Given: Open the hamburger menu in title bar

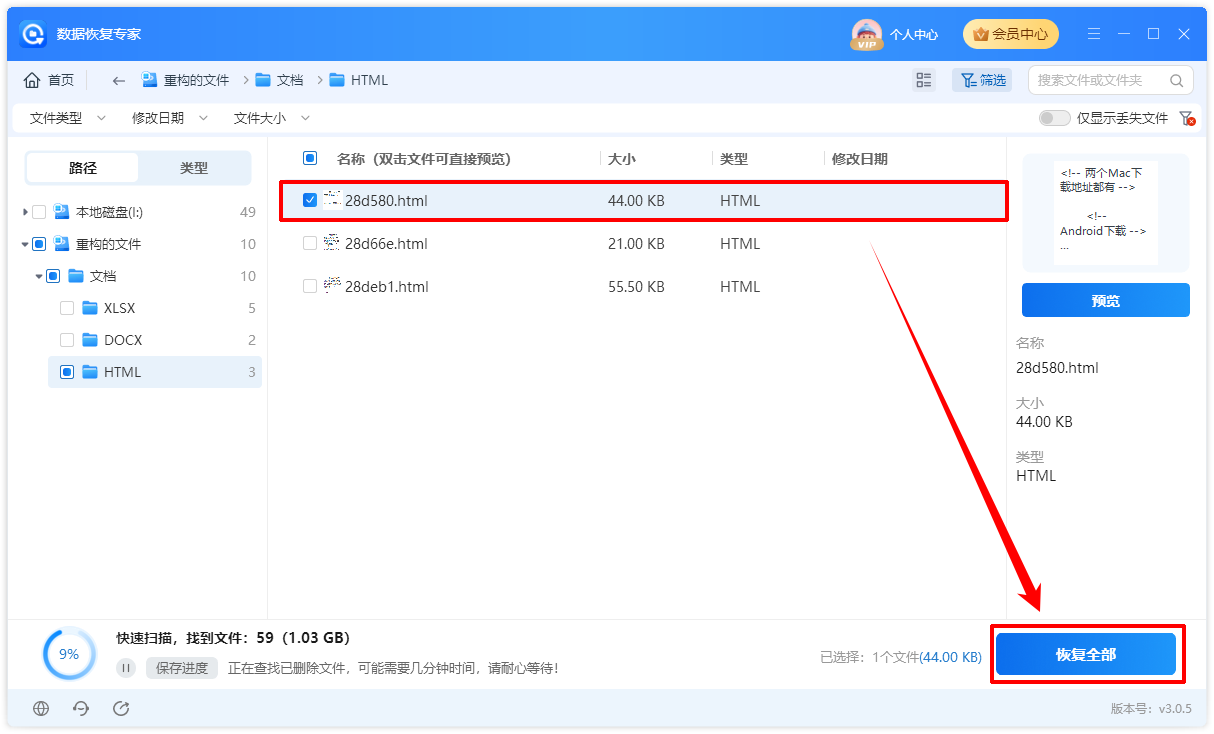Looking at the screenshot, I should (1092, 34).
